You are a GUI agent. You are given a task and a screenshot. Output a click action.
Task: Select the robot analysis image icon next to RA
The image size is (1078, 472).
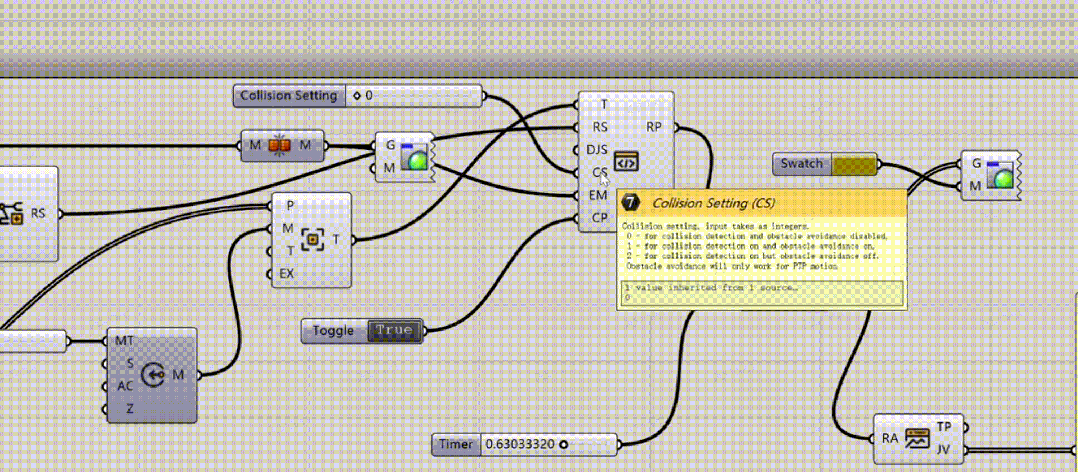917,438
